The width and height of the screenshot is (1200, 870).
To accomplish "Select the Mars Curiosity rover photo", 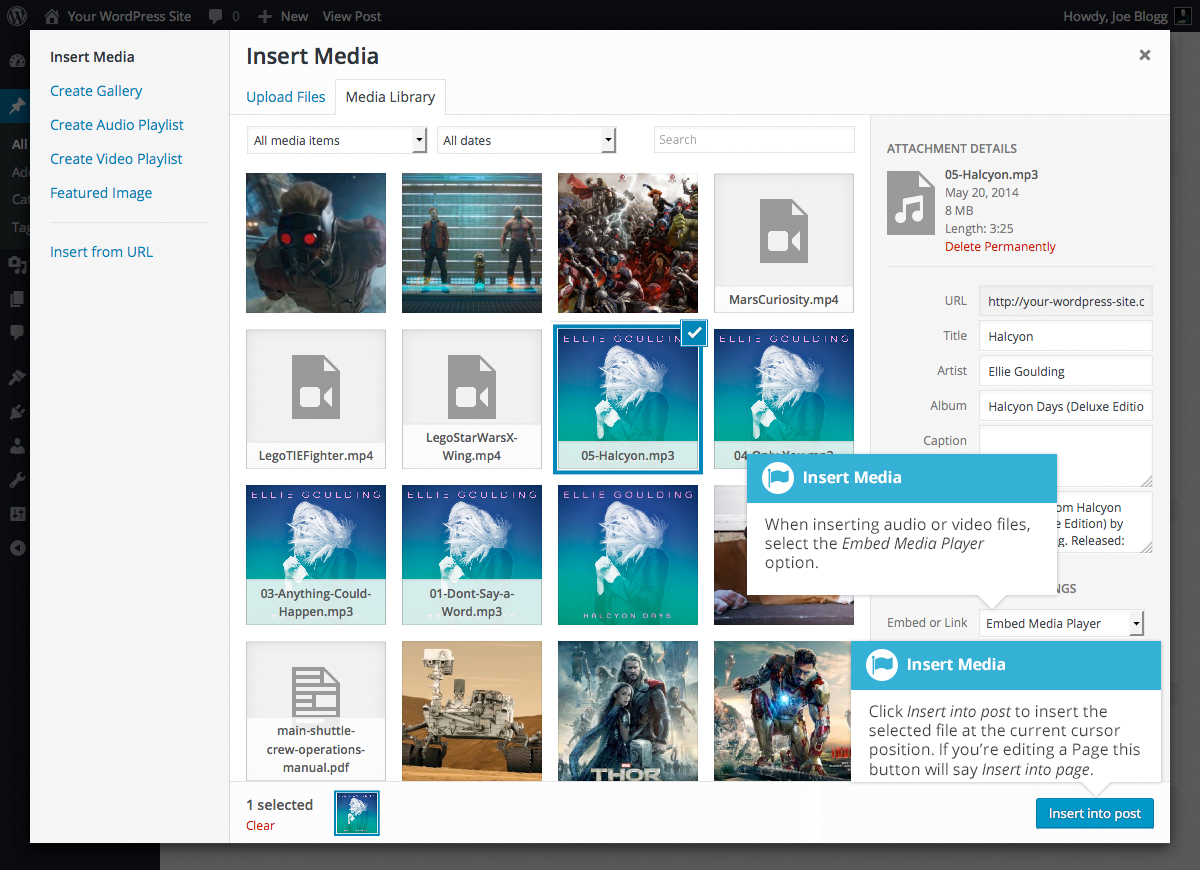I will [x=472, y=711].
